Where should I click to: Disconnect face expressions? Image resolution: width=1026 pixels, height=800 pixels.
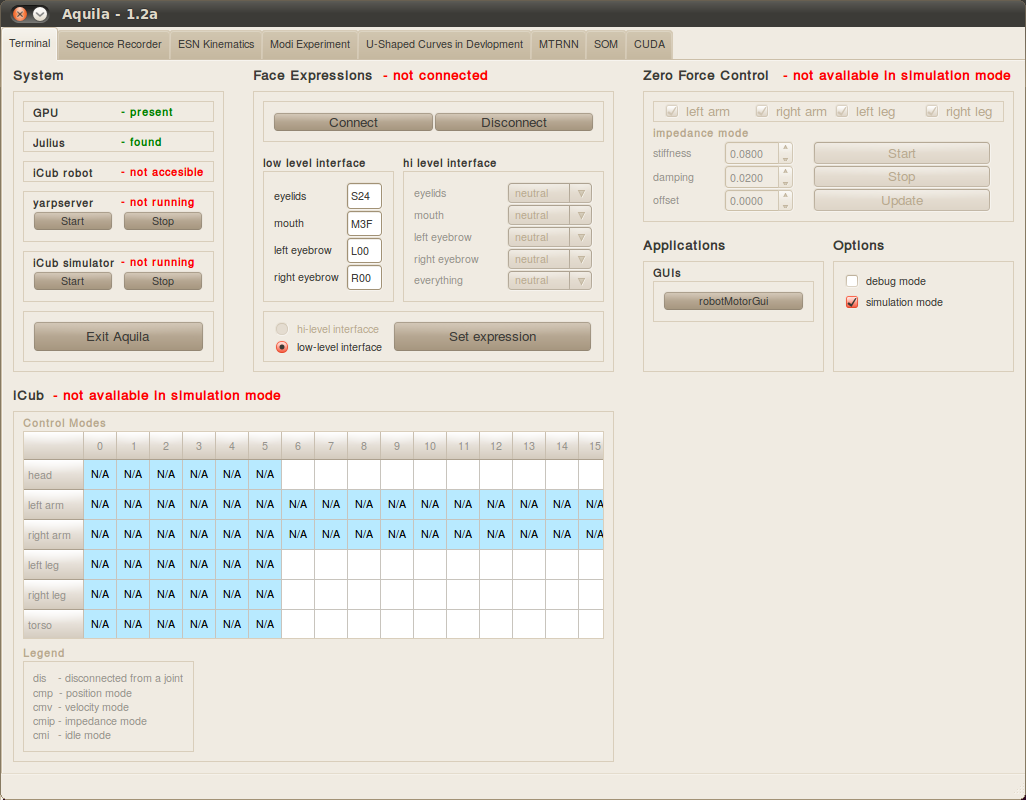tap(514, 122)
